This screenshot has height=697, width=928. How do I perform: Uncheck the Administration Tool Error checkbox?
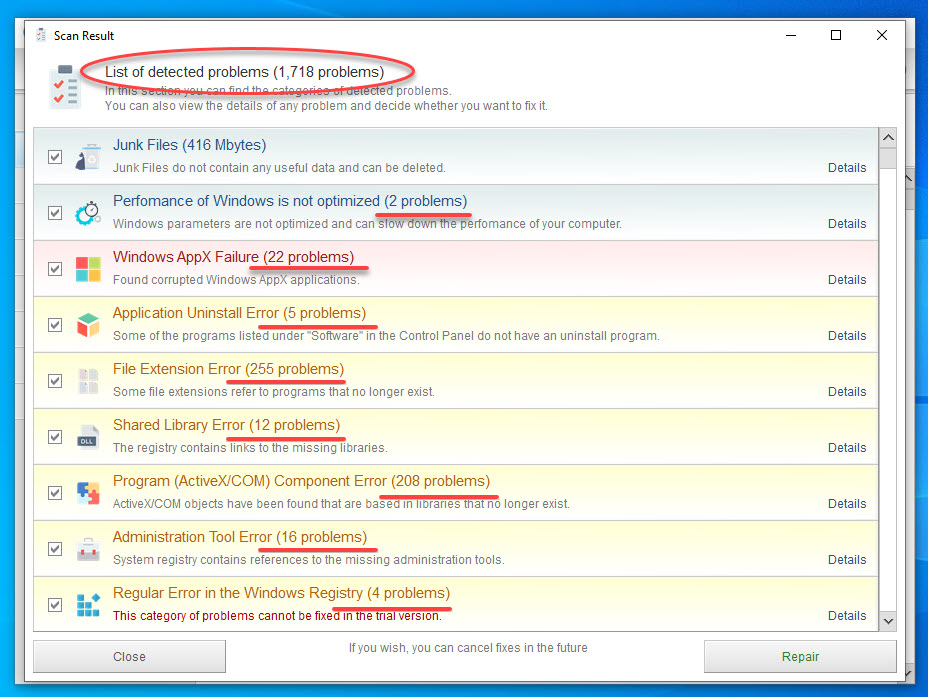coord(55,549)
